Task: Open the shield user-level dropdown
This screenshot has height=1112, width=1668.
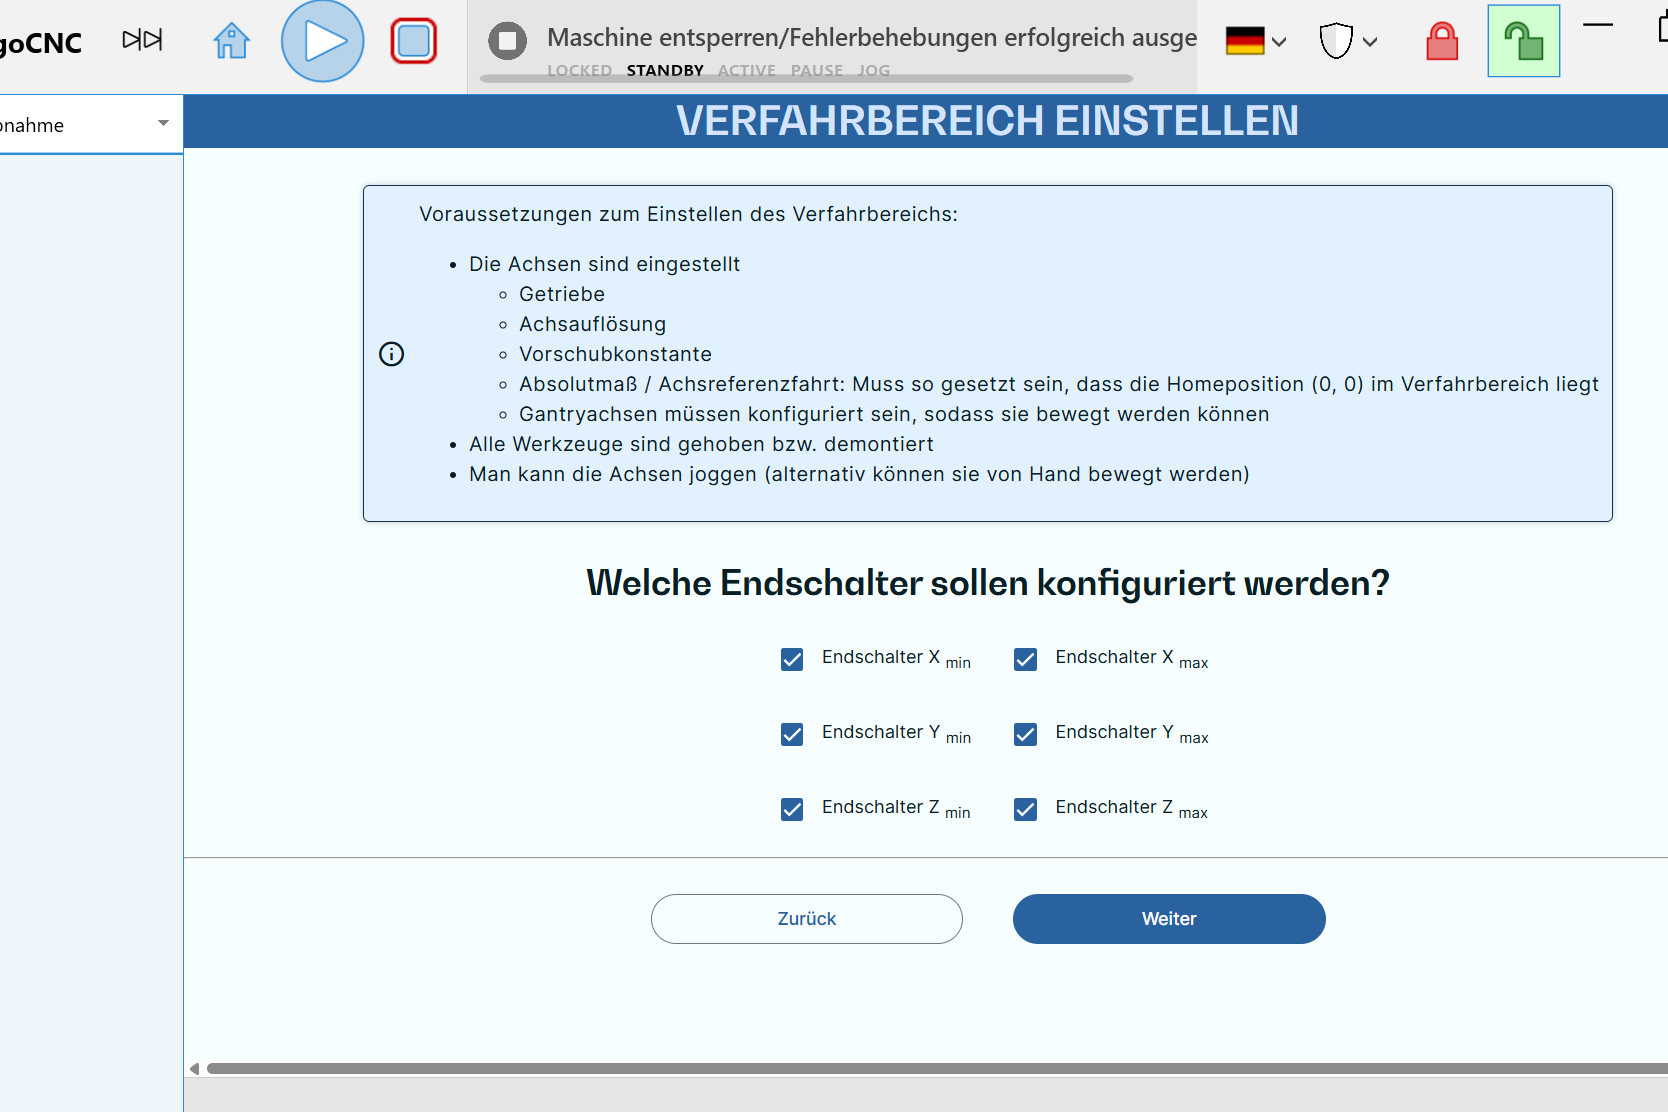Action: pyautogui.click(x=1348, y=41)
